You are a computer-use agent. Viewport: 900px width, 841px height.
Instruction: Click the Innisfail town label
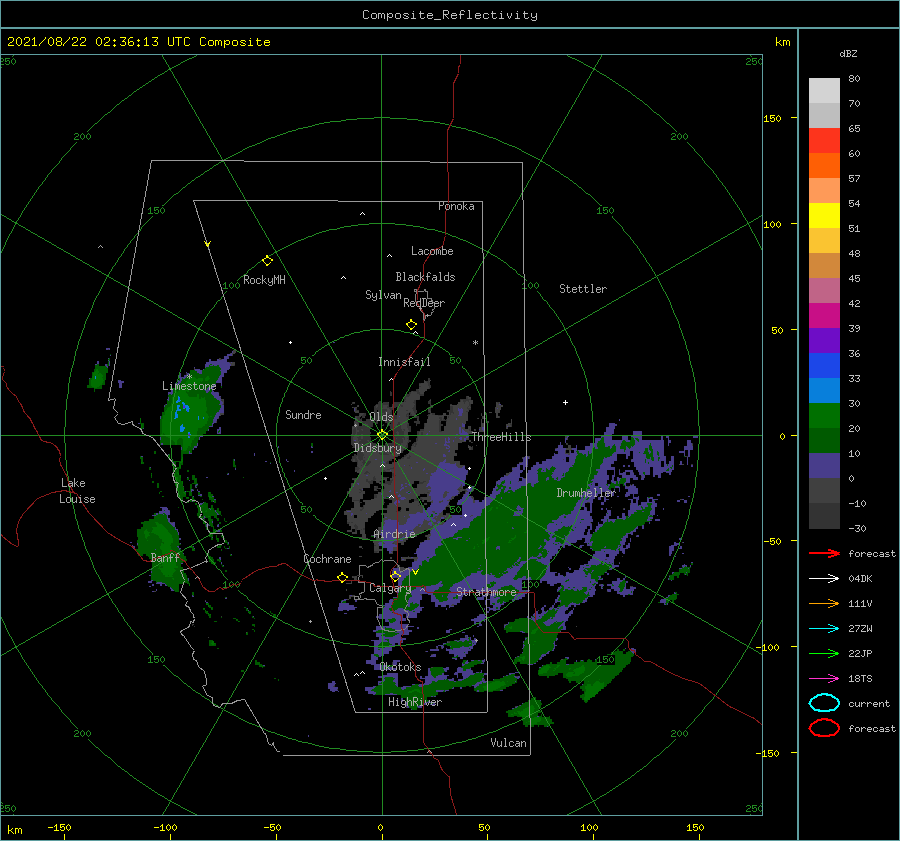tap(404, 362)
